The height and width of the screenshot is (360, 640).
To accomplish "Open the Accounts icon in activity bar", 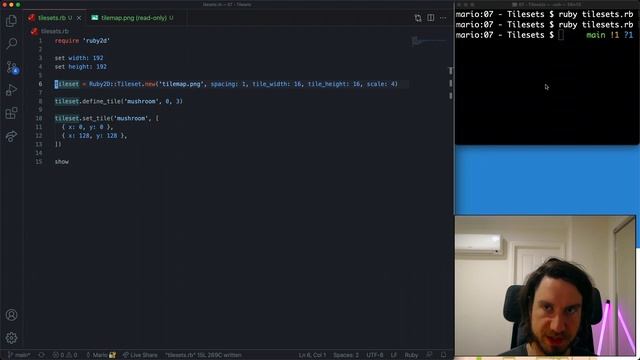I will click(11, 315).
